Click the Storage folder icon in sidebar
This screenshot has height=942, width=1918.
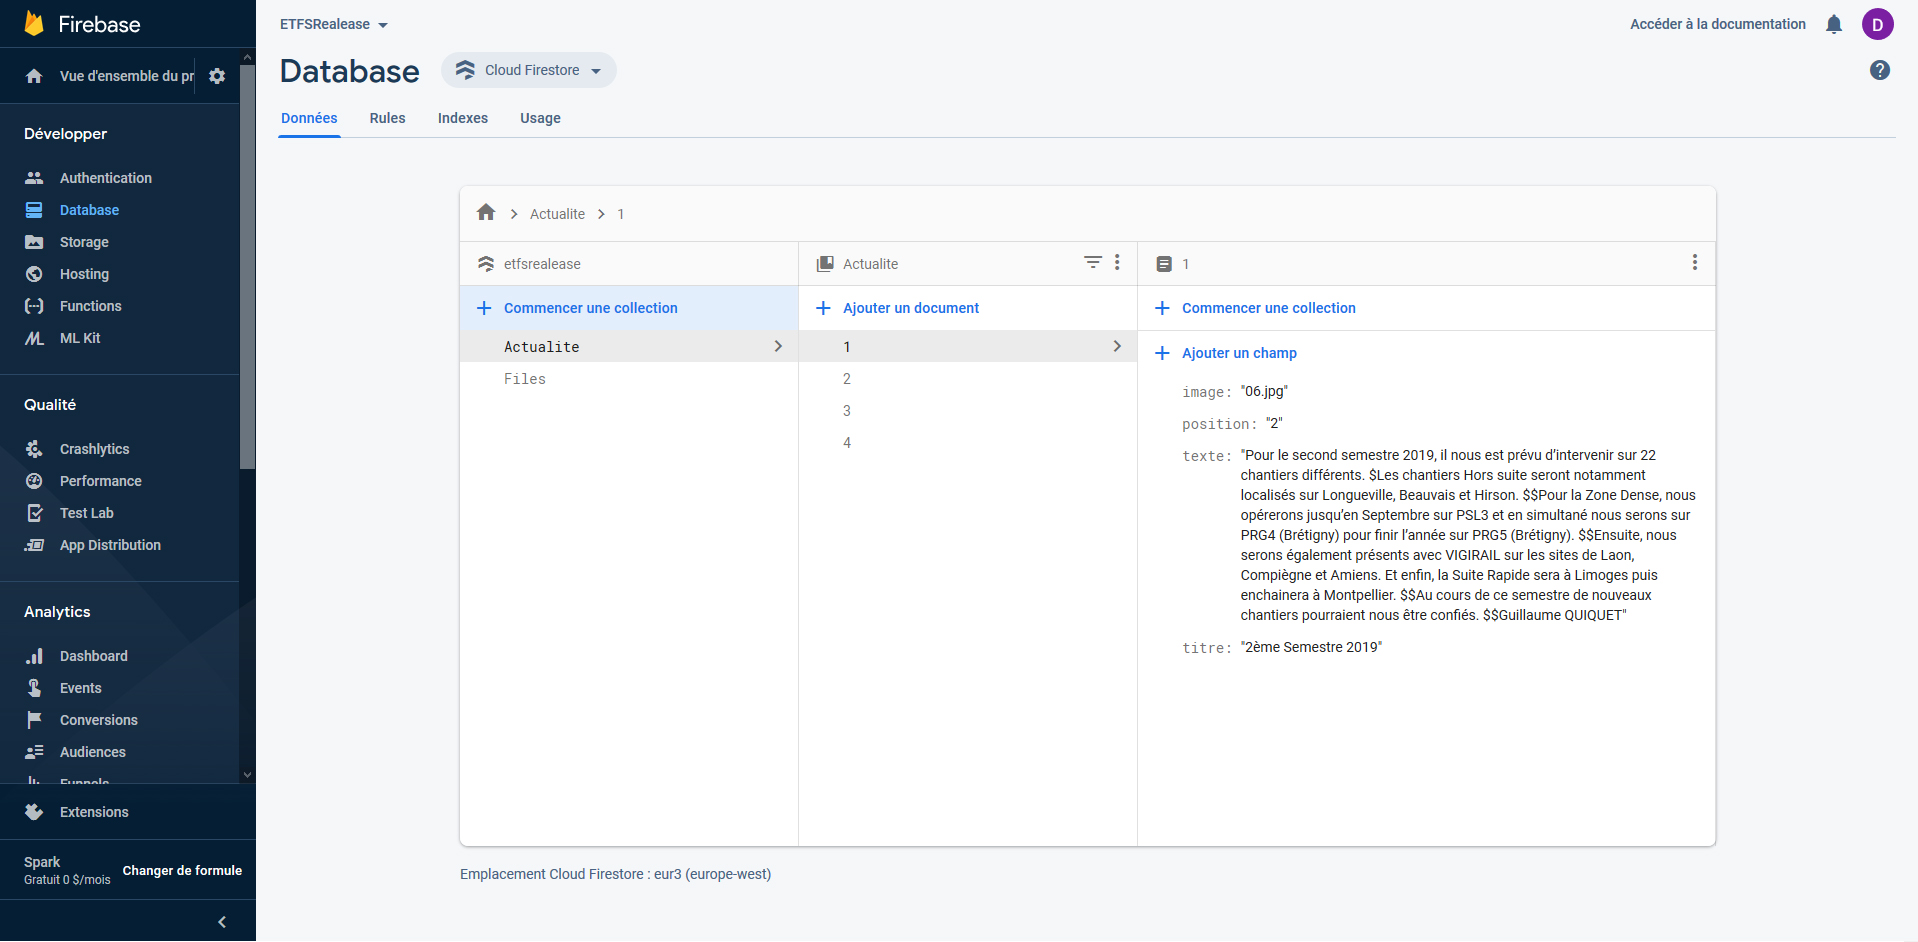pos(34,242)
